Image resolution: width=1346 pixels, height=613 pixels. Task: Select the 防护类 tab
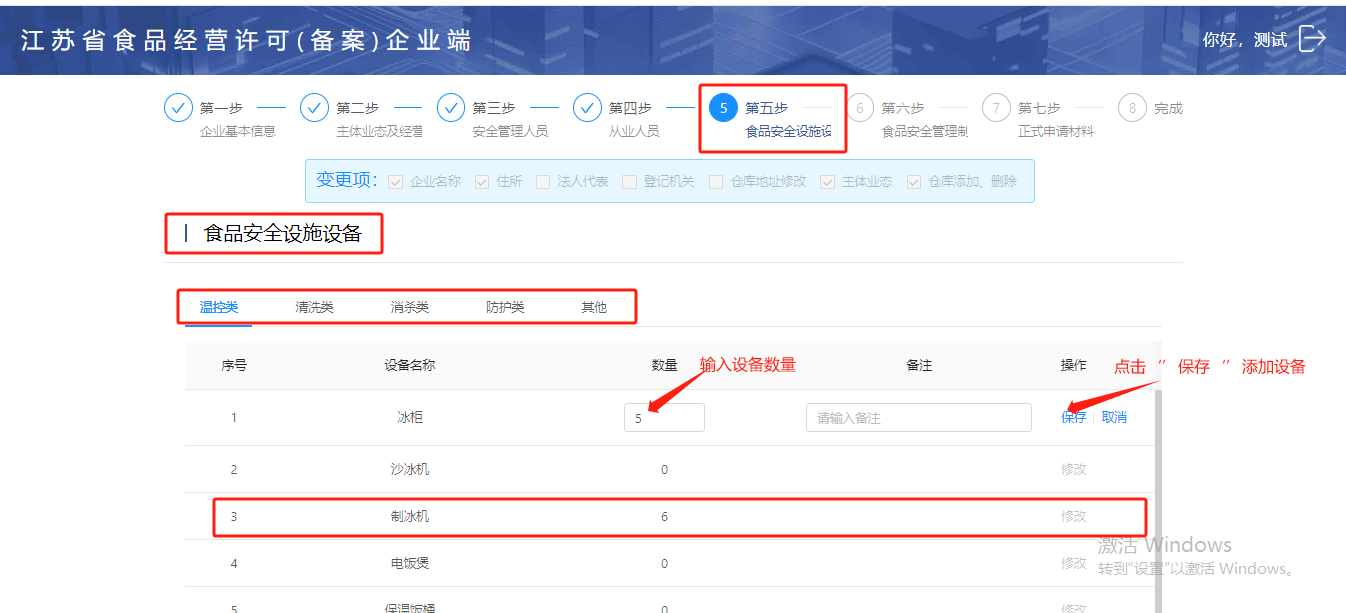coord(505,307)
